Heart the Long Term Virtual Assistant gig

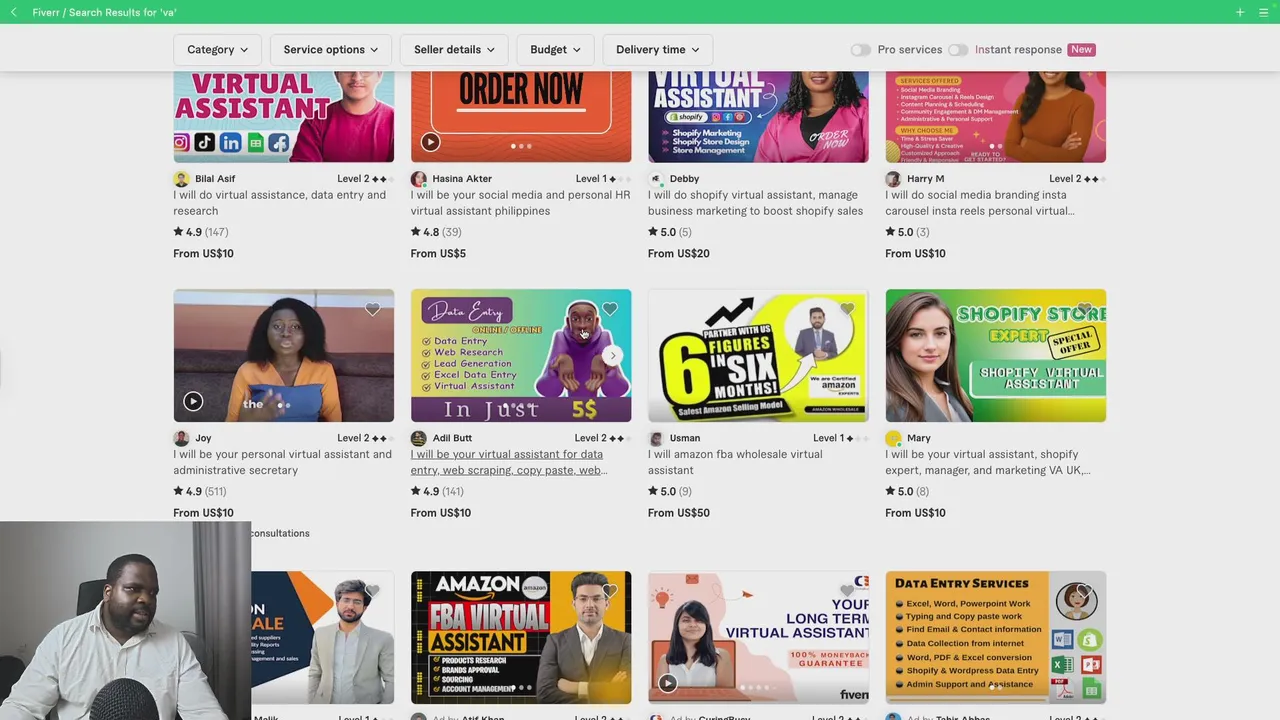coord(847,591)
